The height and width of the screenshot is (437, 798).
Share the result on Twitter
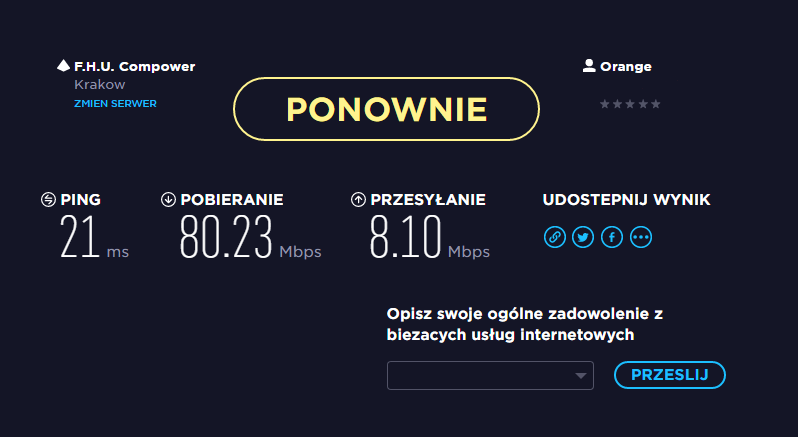tap(583, 237)
